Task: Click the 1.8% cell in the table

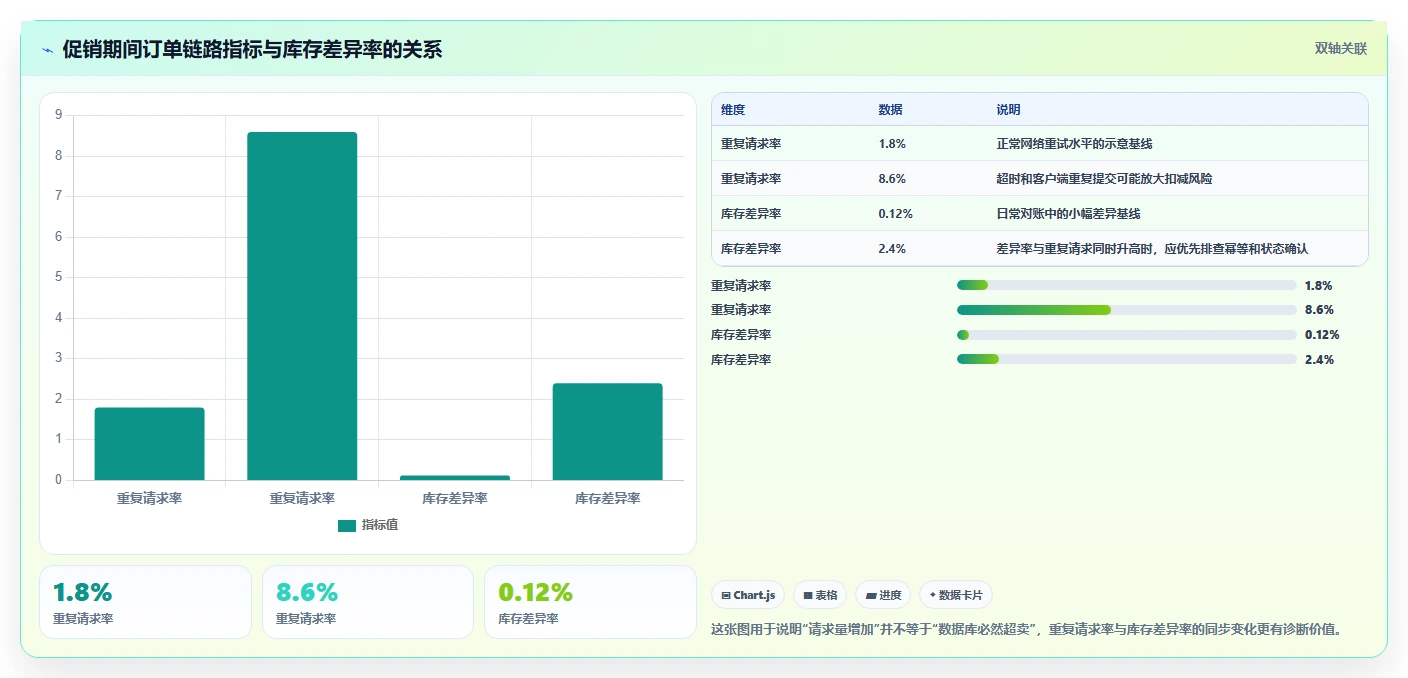Action: [892, 144]
